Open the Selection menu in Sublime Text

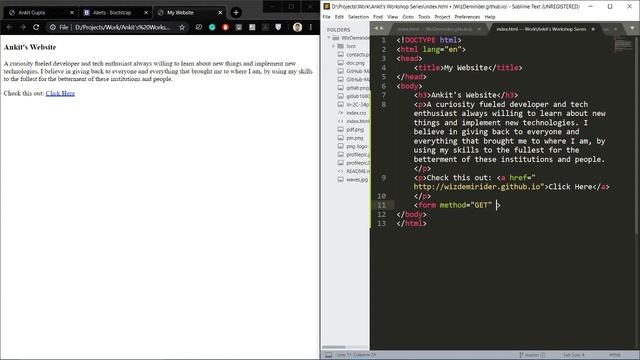358,17
